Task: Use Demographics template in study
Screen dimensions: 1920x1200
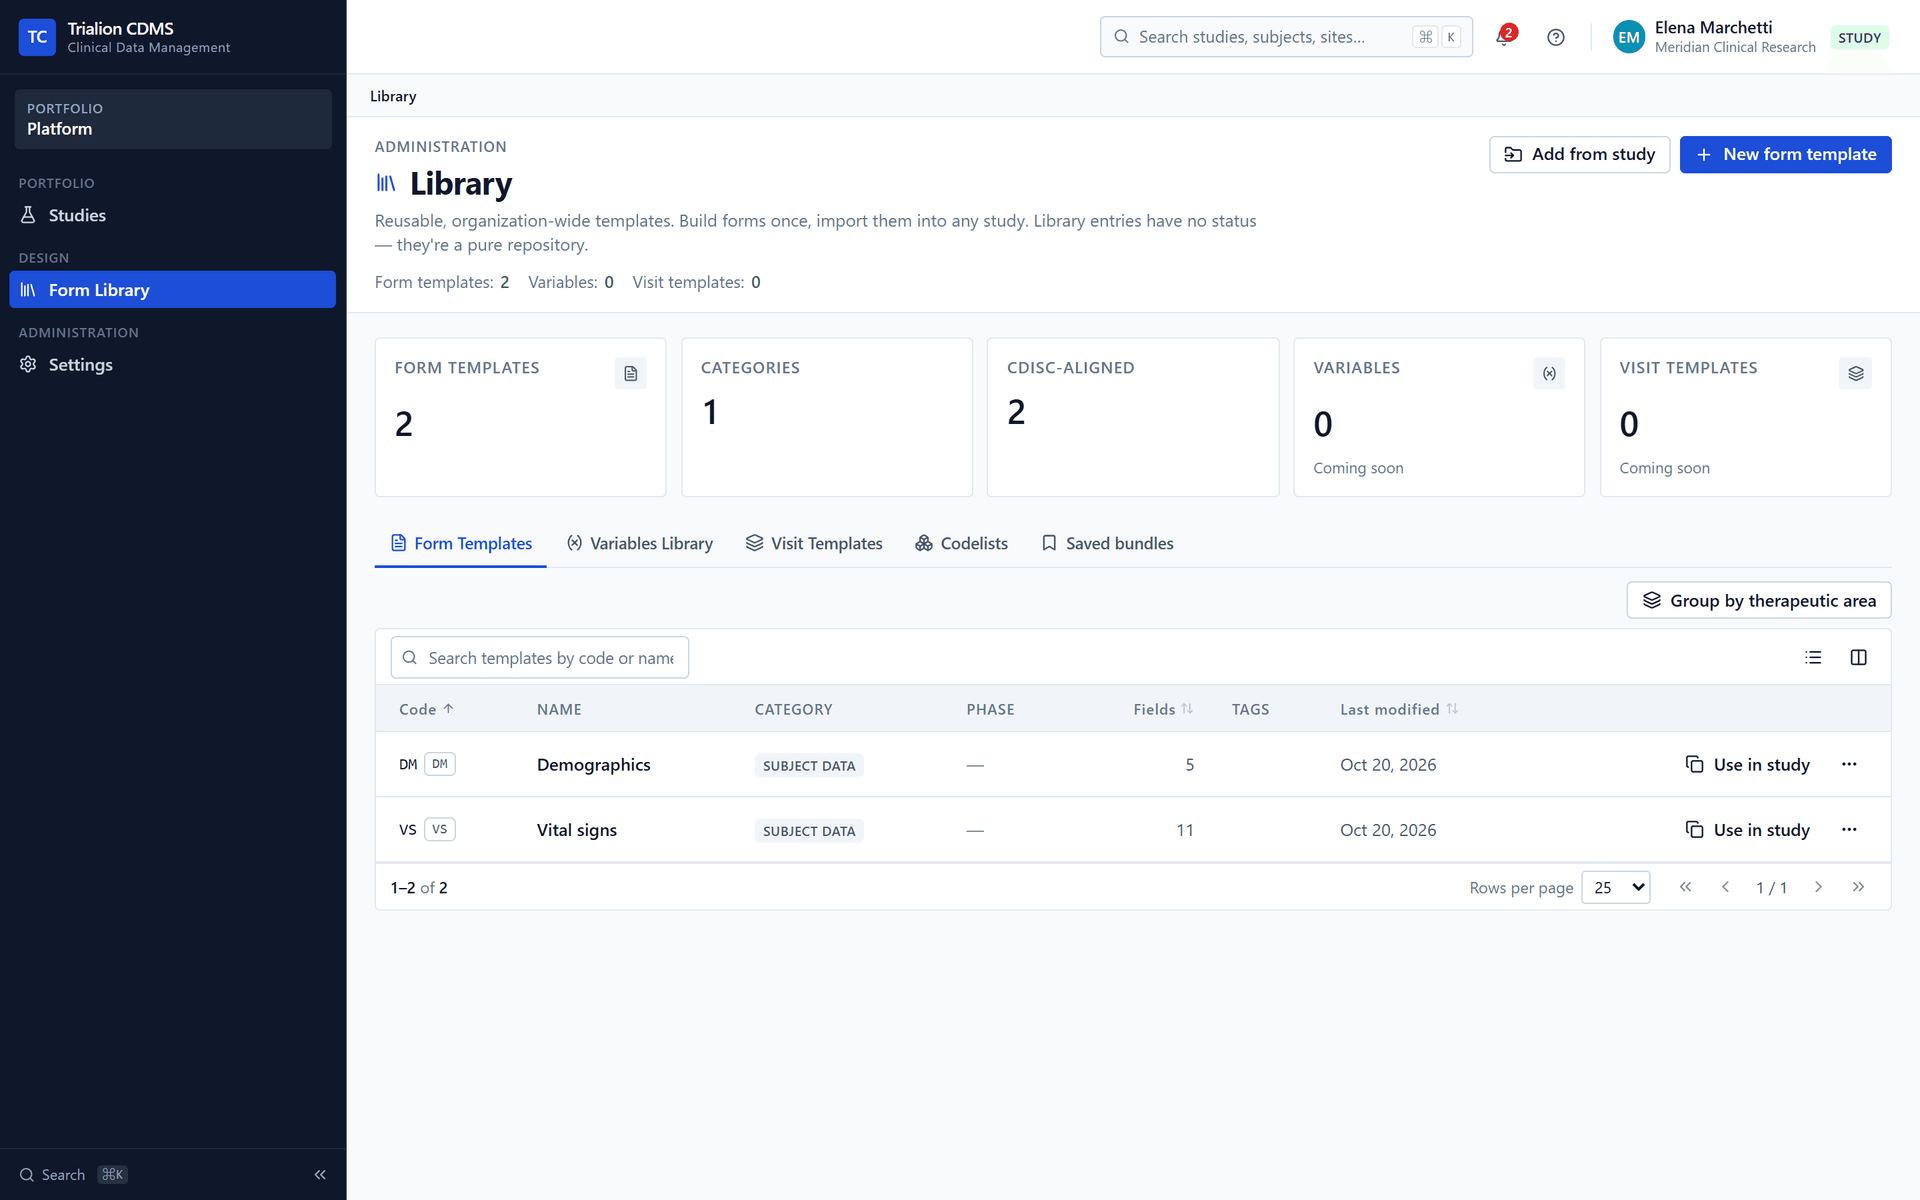Action: coord(1747,764)
